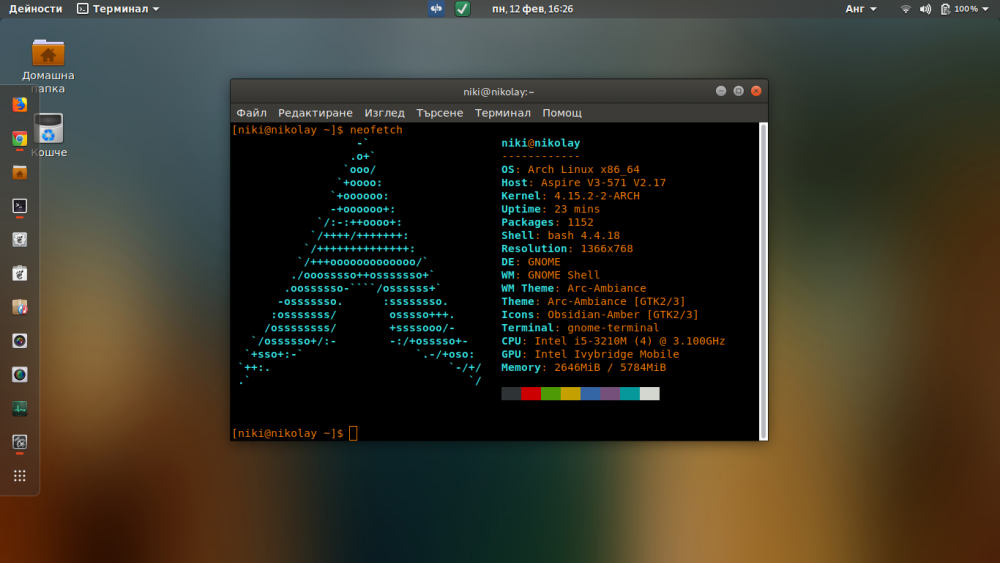Screen dimensions: 1000x563
Task: Open the Терминал menu in terminal window
Action: point(503,113)
